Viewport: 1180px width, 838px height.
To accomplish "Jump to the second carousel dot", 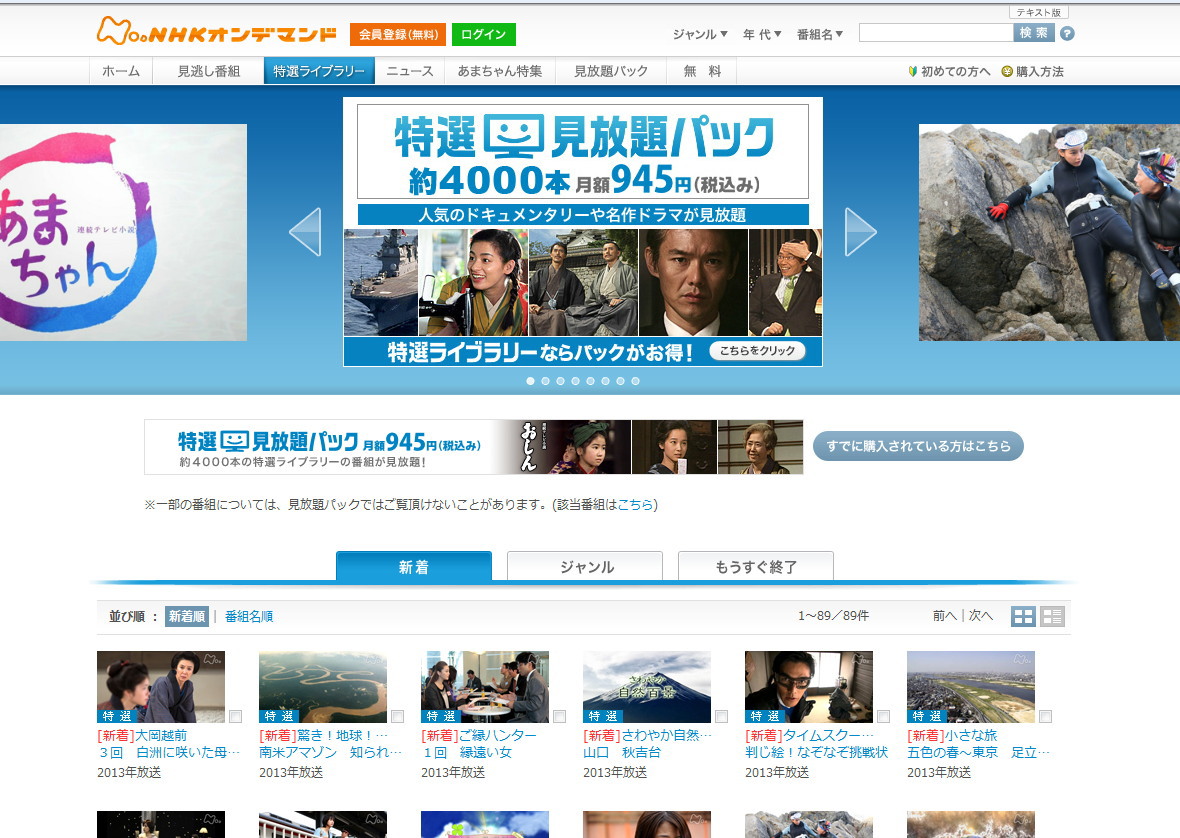I will tap(546, 381).
